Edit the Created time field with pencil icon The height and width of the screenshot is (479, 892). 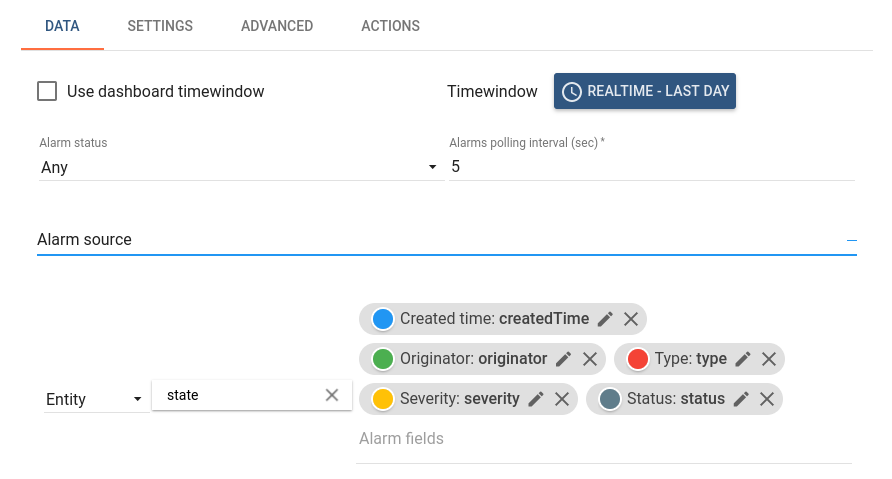(x=605, y=319)
